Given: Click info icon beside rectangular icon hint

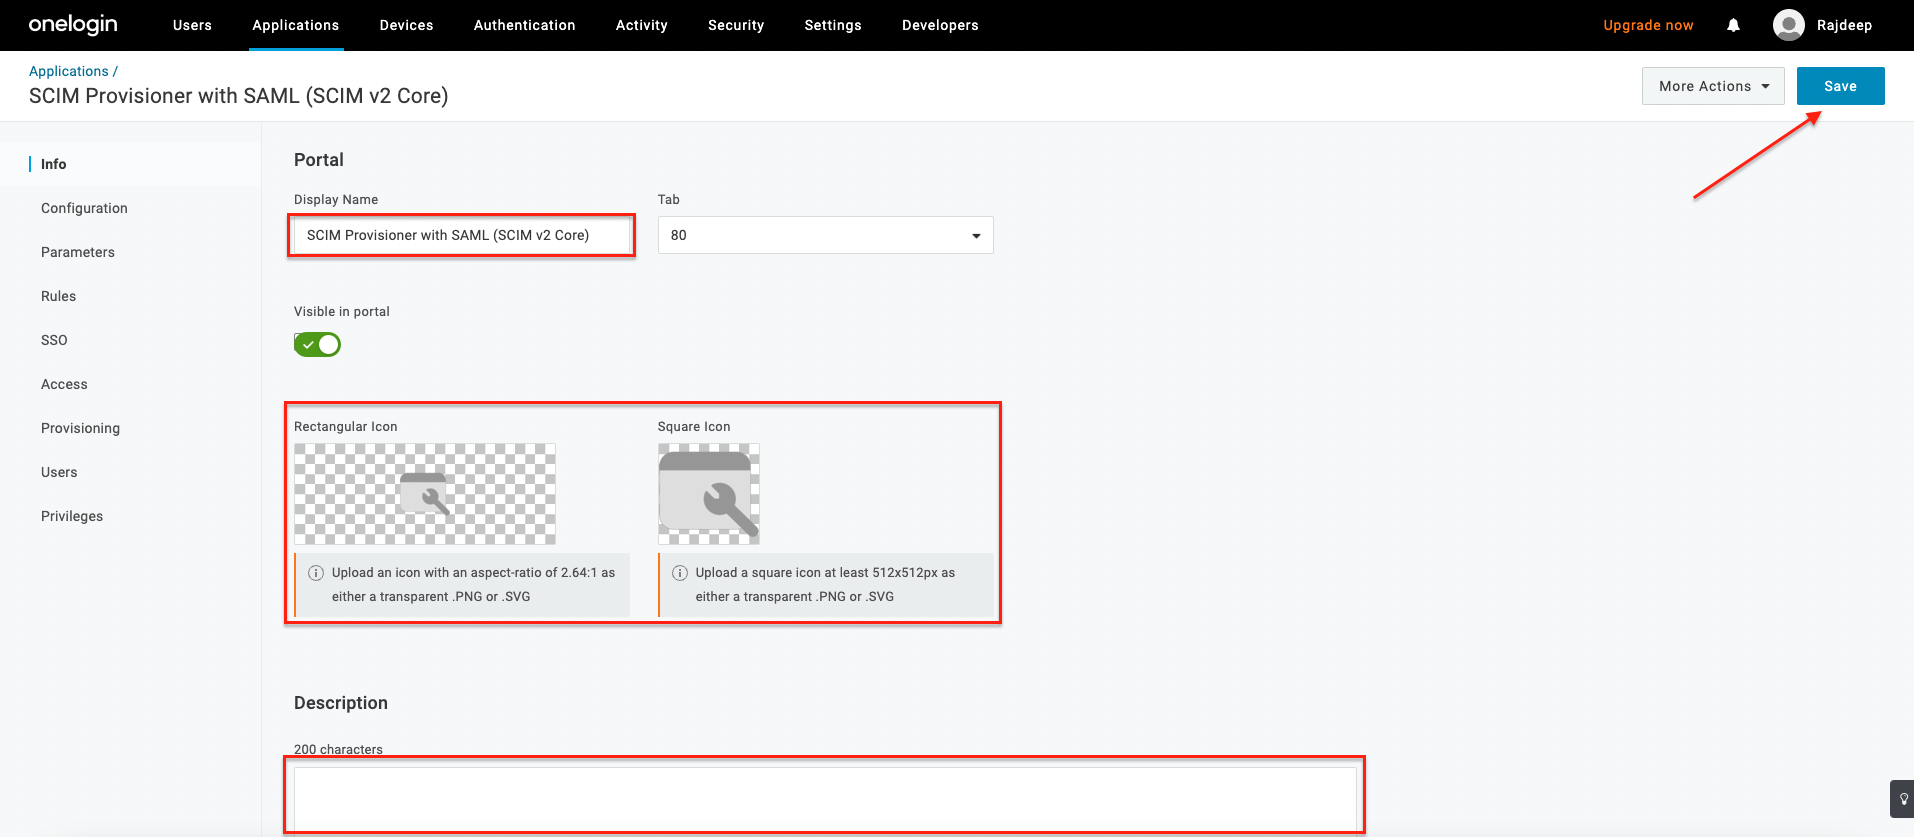Looking at the screenshot, I should pos(316,573).
